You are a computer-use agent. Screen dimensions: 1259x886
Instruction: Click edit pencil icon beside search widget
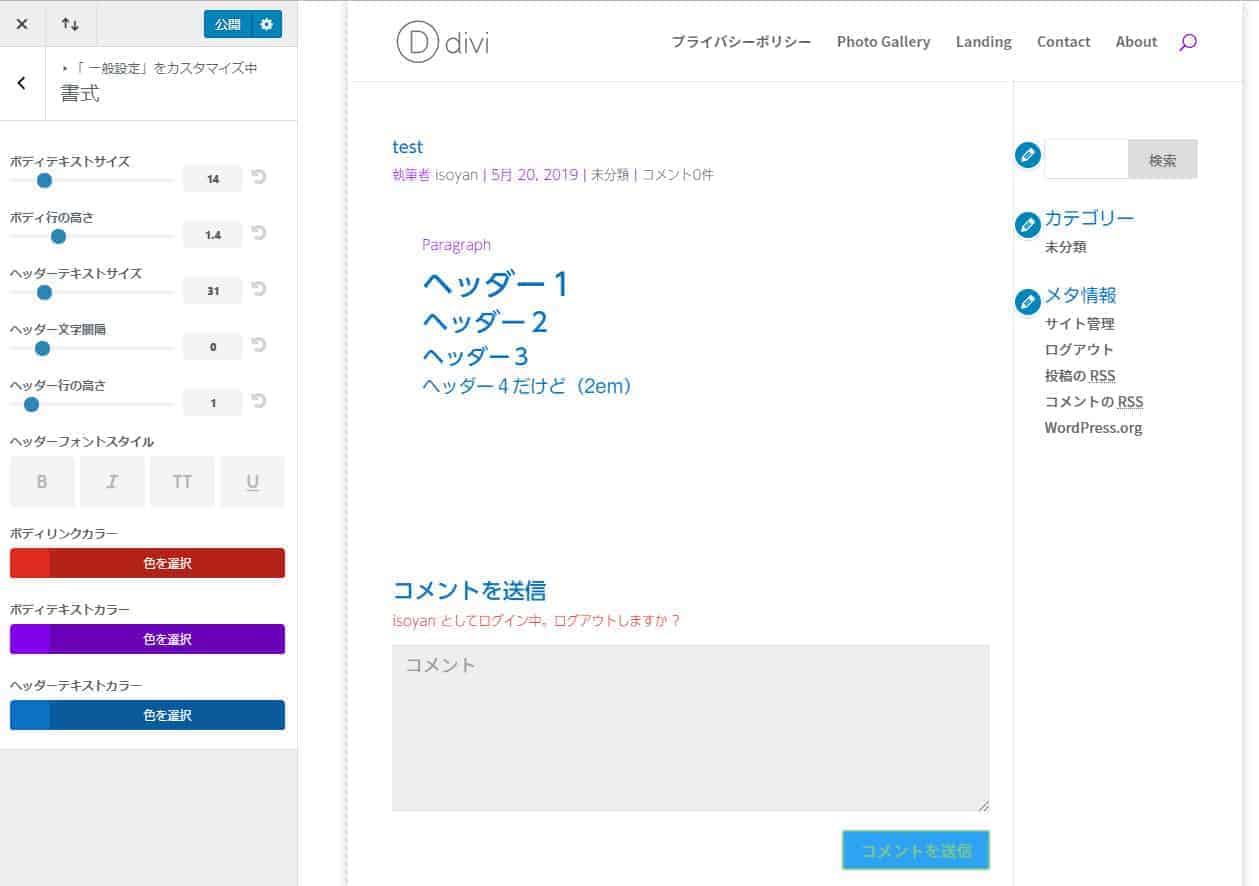point(1027,156)
